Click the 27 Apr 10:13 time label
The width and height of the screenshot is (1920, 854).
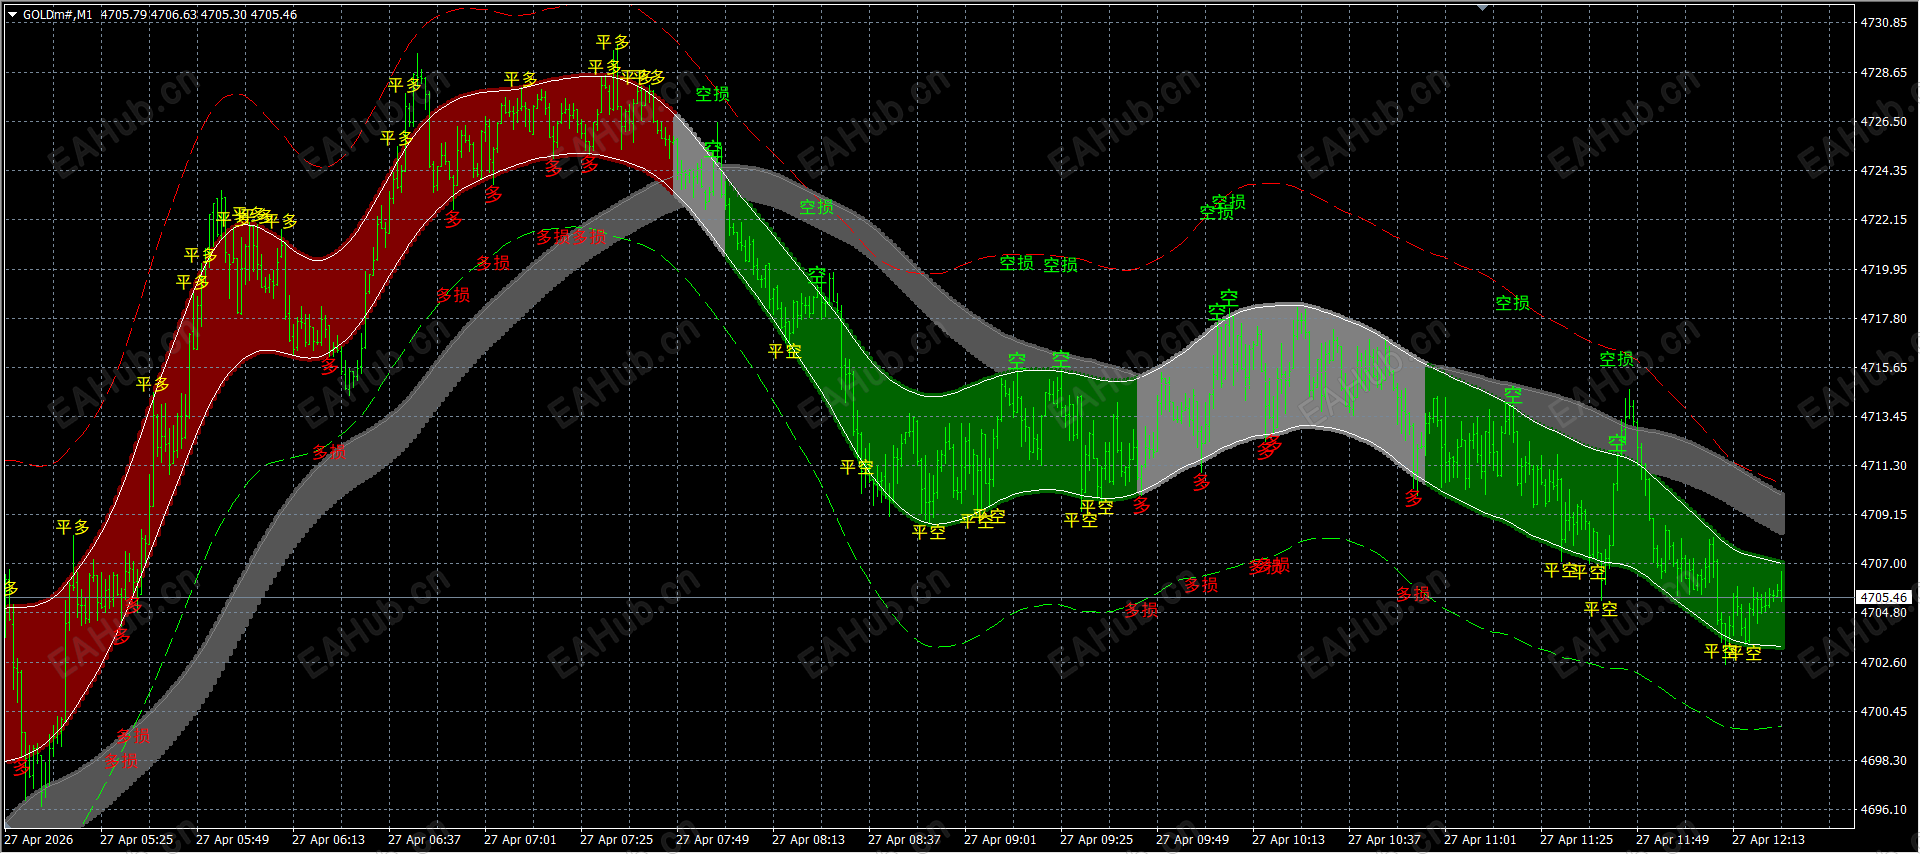[1288, 840]
